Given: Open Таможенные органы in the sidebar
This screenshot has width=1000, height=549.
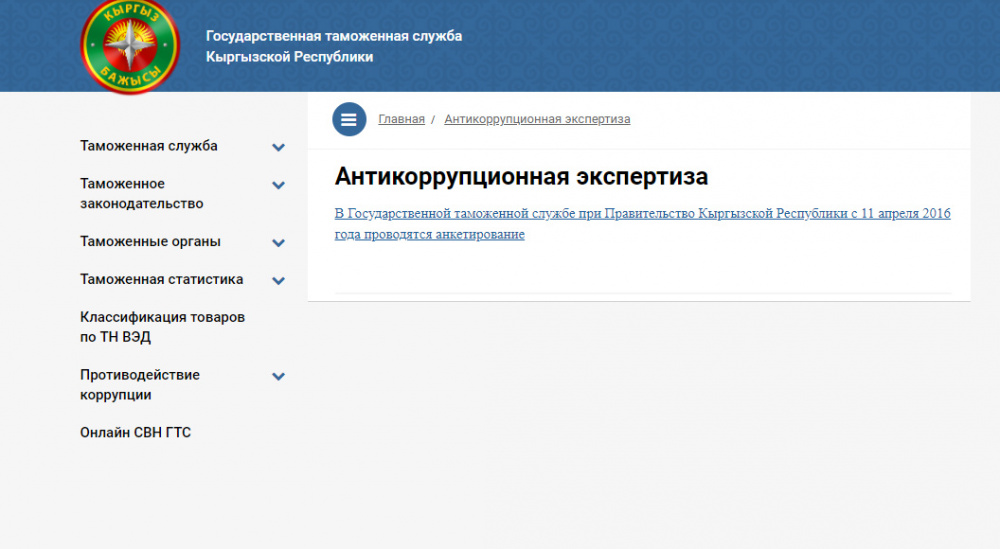Looking at the screenshot, I should coord(150,242).
